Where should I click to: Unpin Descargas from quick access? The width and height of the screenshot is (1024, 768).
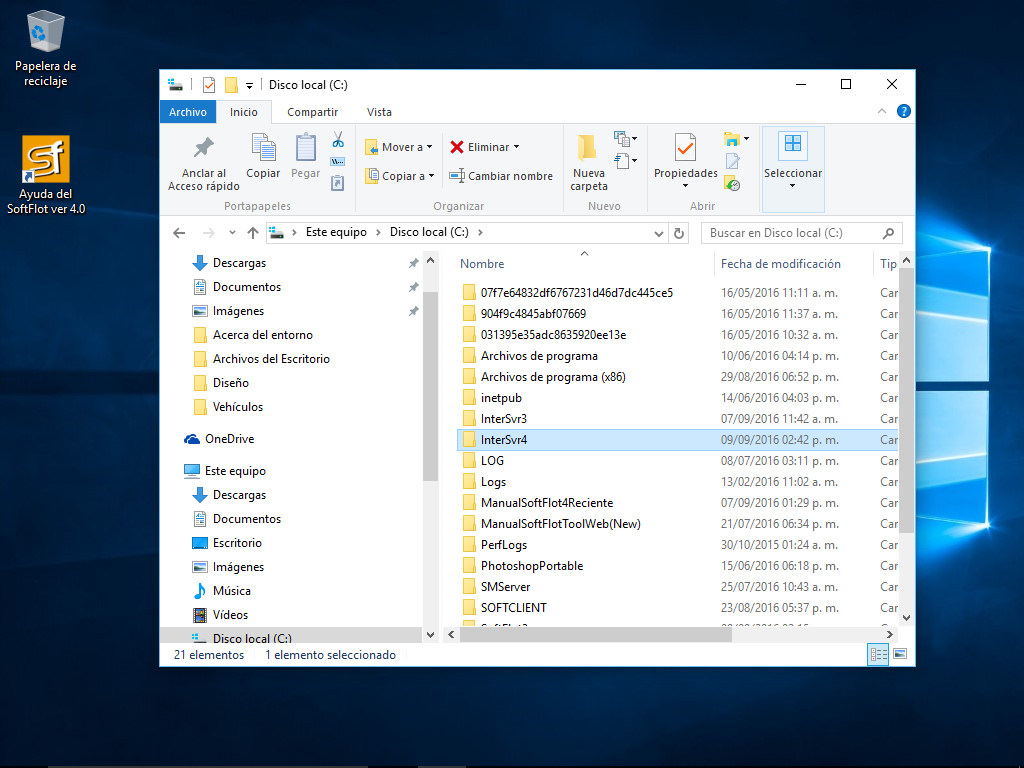click(413, 263)
